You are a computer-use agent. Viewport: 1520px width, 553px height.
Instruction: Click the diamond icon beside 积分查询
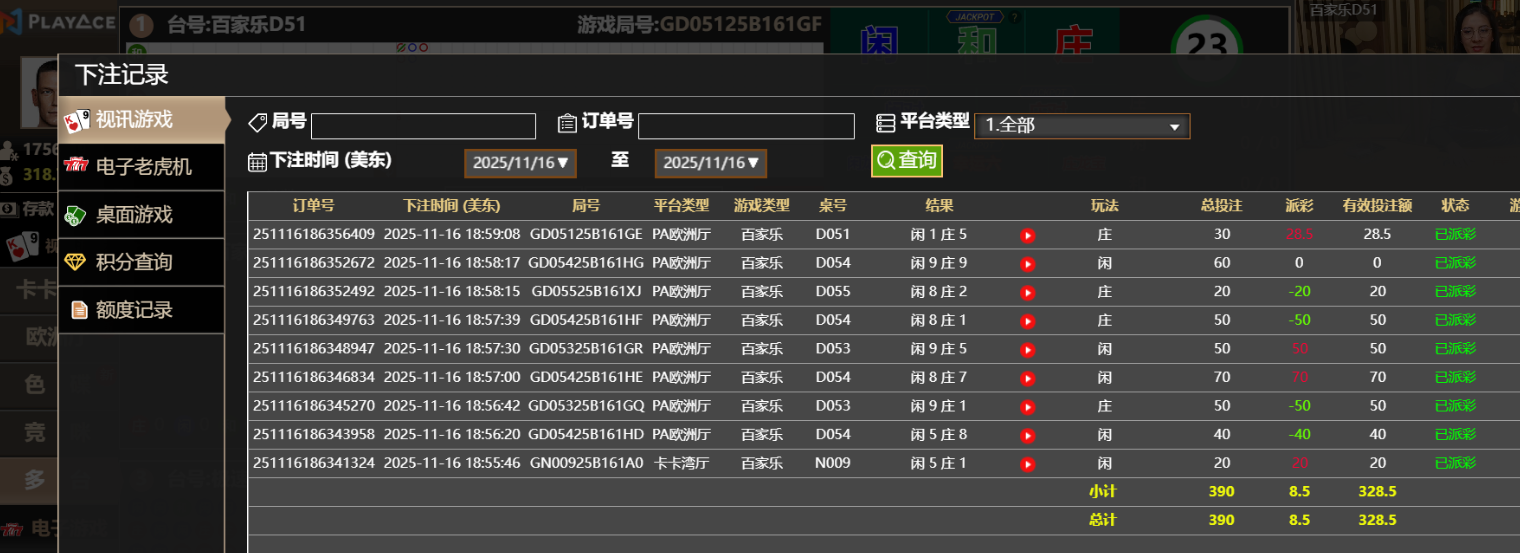pos(76,262)
